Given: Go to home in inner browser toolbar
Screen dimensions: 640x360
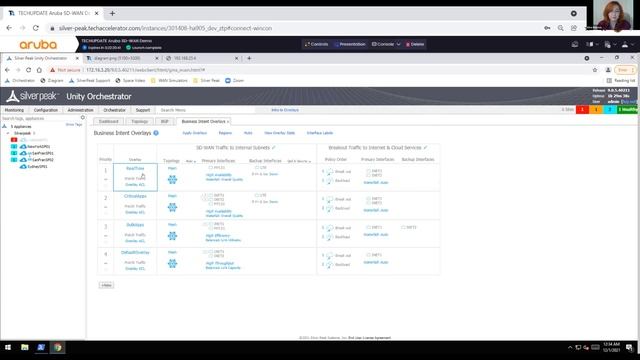Looking at the screenshot, I should (x=39, y=70).
